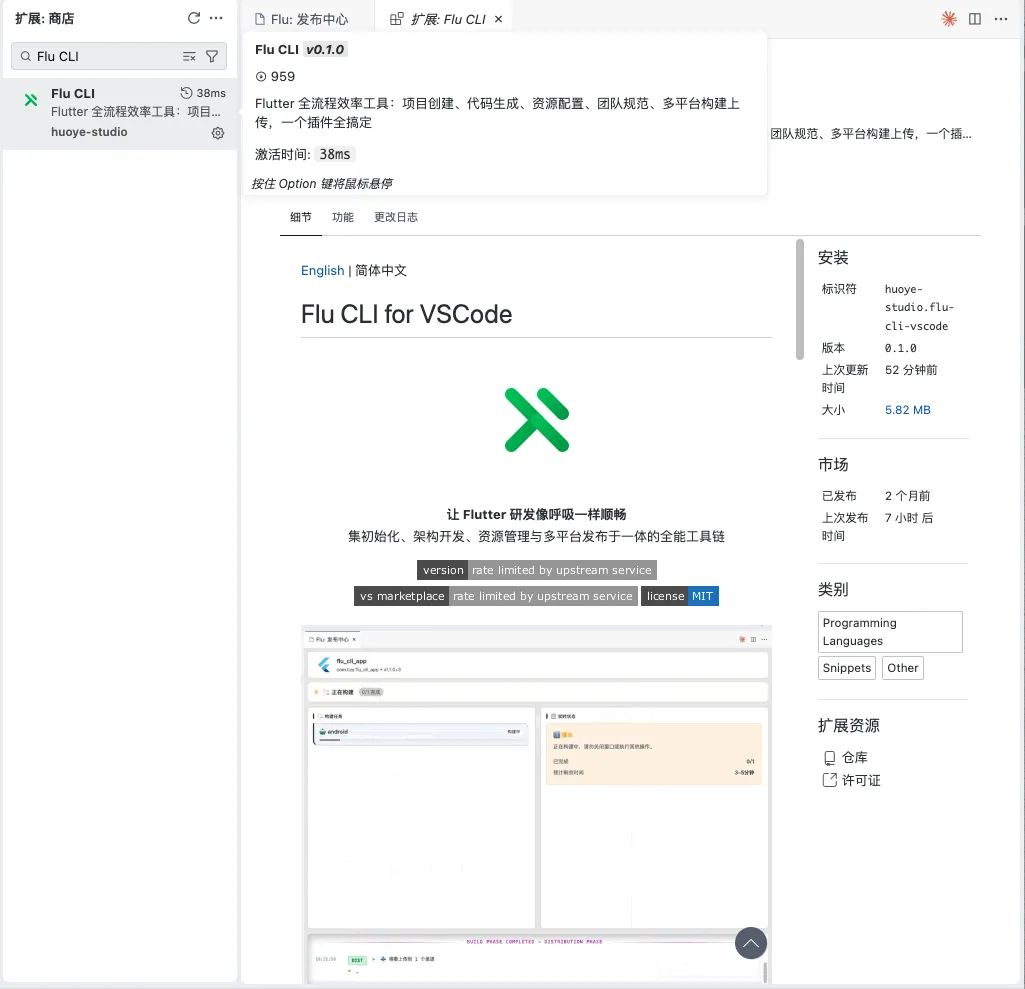Viewport: 1025px width, 989px height.
Task: Click the large Flu CLI logo image
Action: (537, 420)
